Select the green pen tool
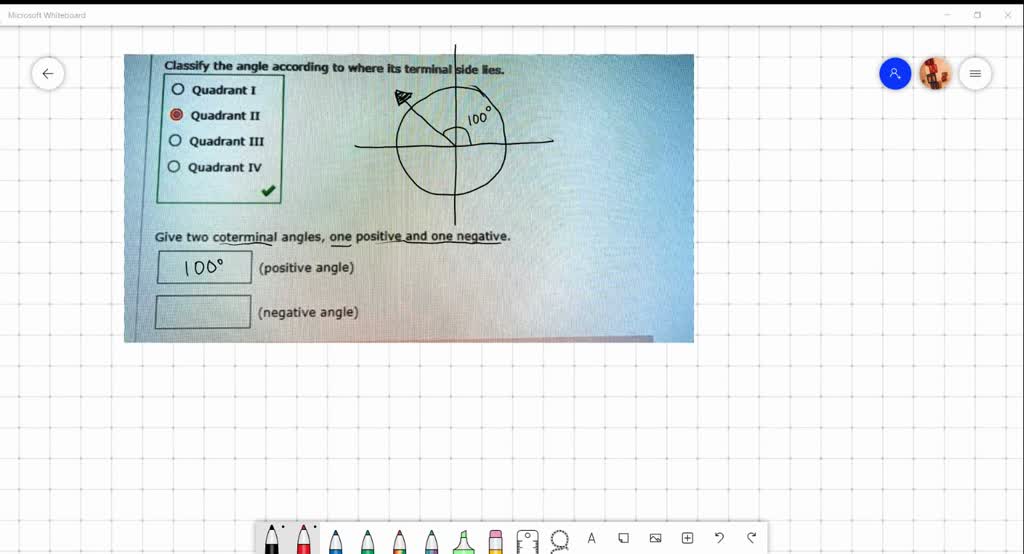The width and height of the screenshot is (1024, 554). pos(368,541)
